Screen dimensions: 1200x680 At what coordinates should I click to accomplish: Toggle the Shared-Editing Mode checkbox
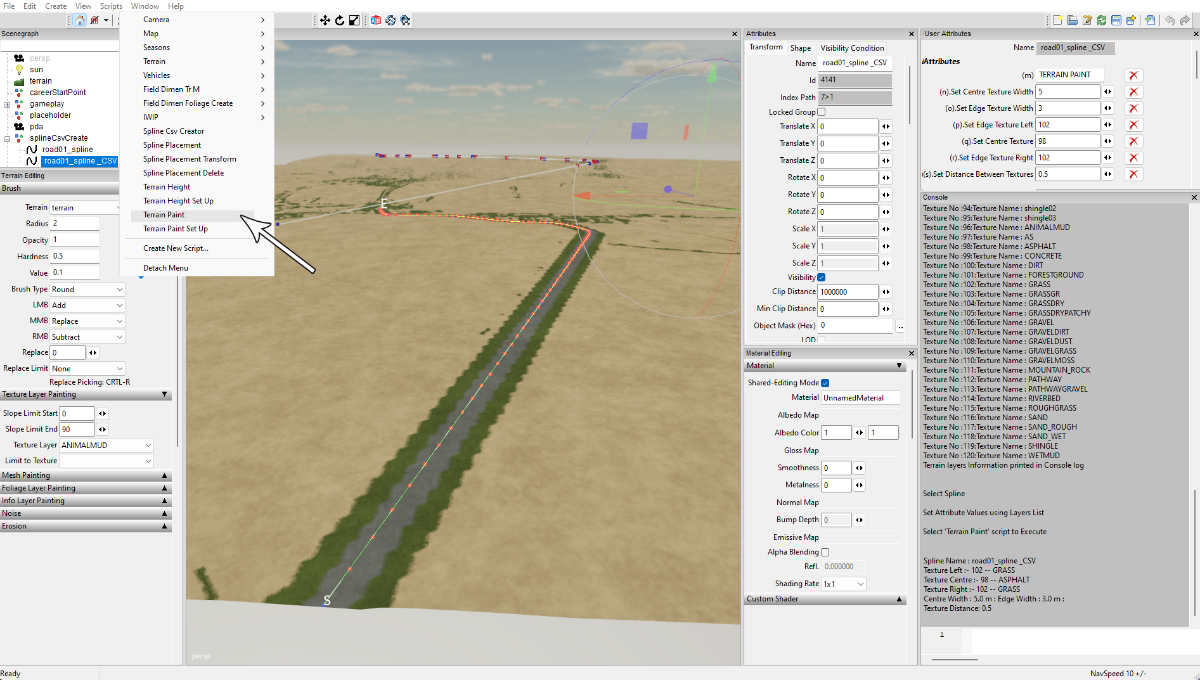pyautogui.click(x=825, y=383)
